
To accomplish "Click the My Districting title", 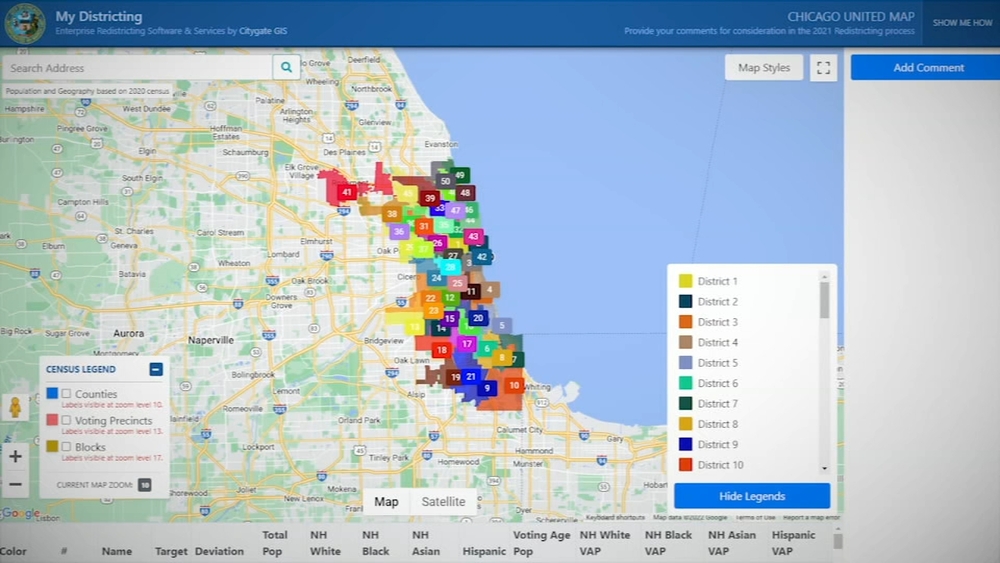I will pos(99,16).
